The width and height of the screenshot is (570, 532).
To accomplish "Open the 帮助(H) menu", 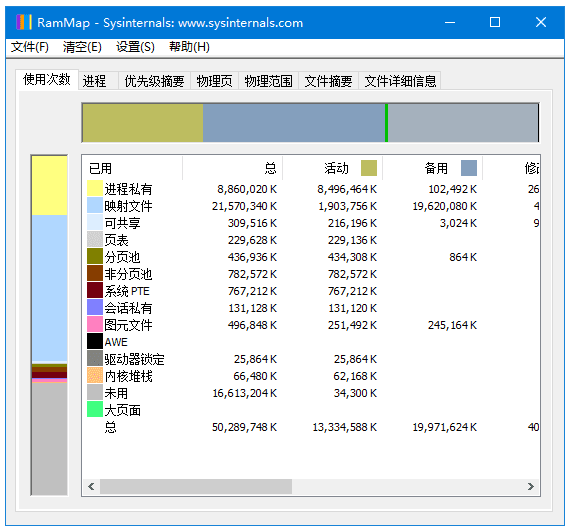I will [x=189, y=47].
